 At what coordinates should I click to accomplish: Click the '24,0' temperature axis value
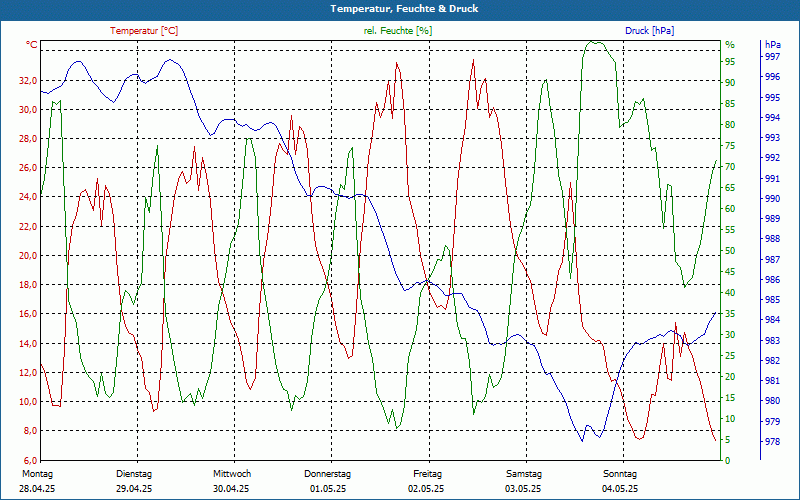tap(29, 197)
